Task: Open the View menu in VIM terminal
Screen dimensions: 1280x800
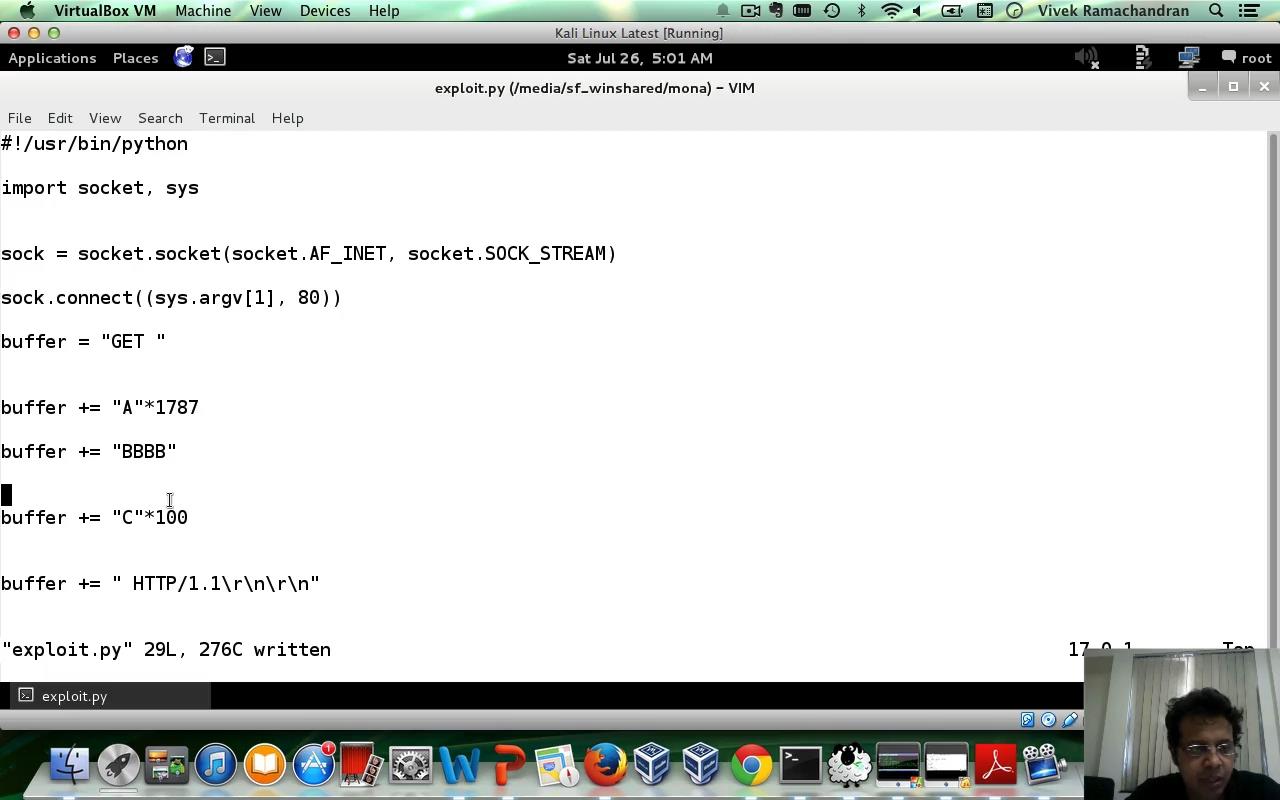Action: click(105, 118)
